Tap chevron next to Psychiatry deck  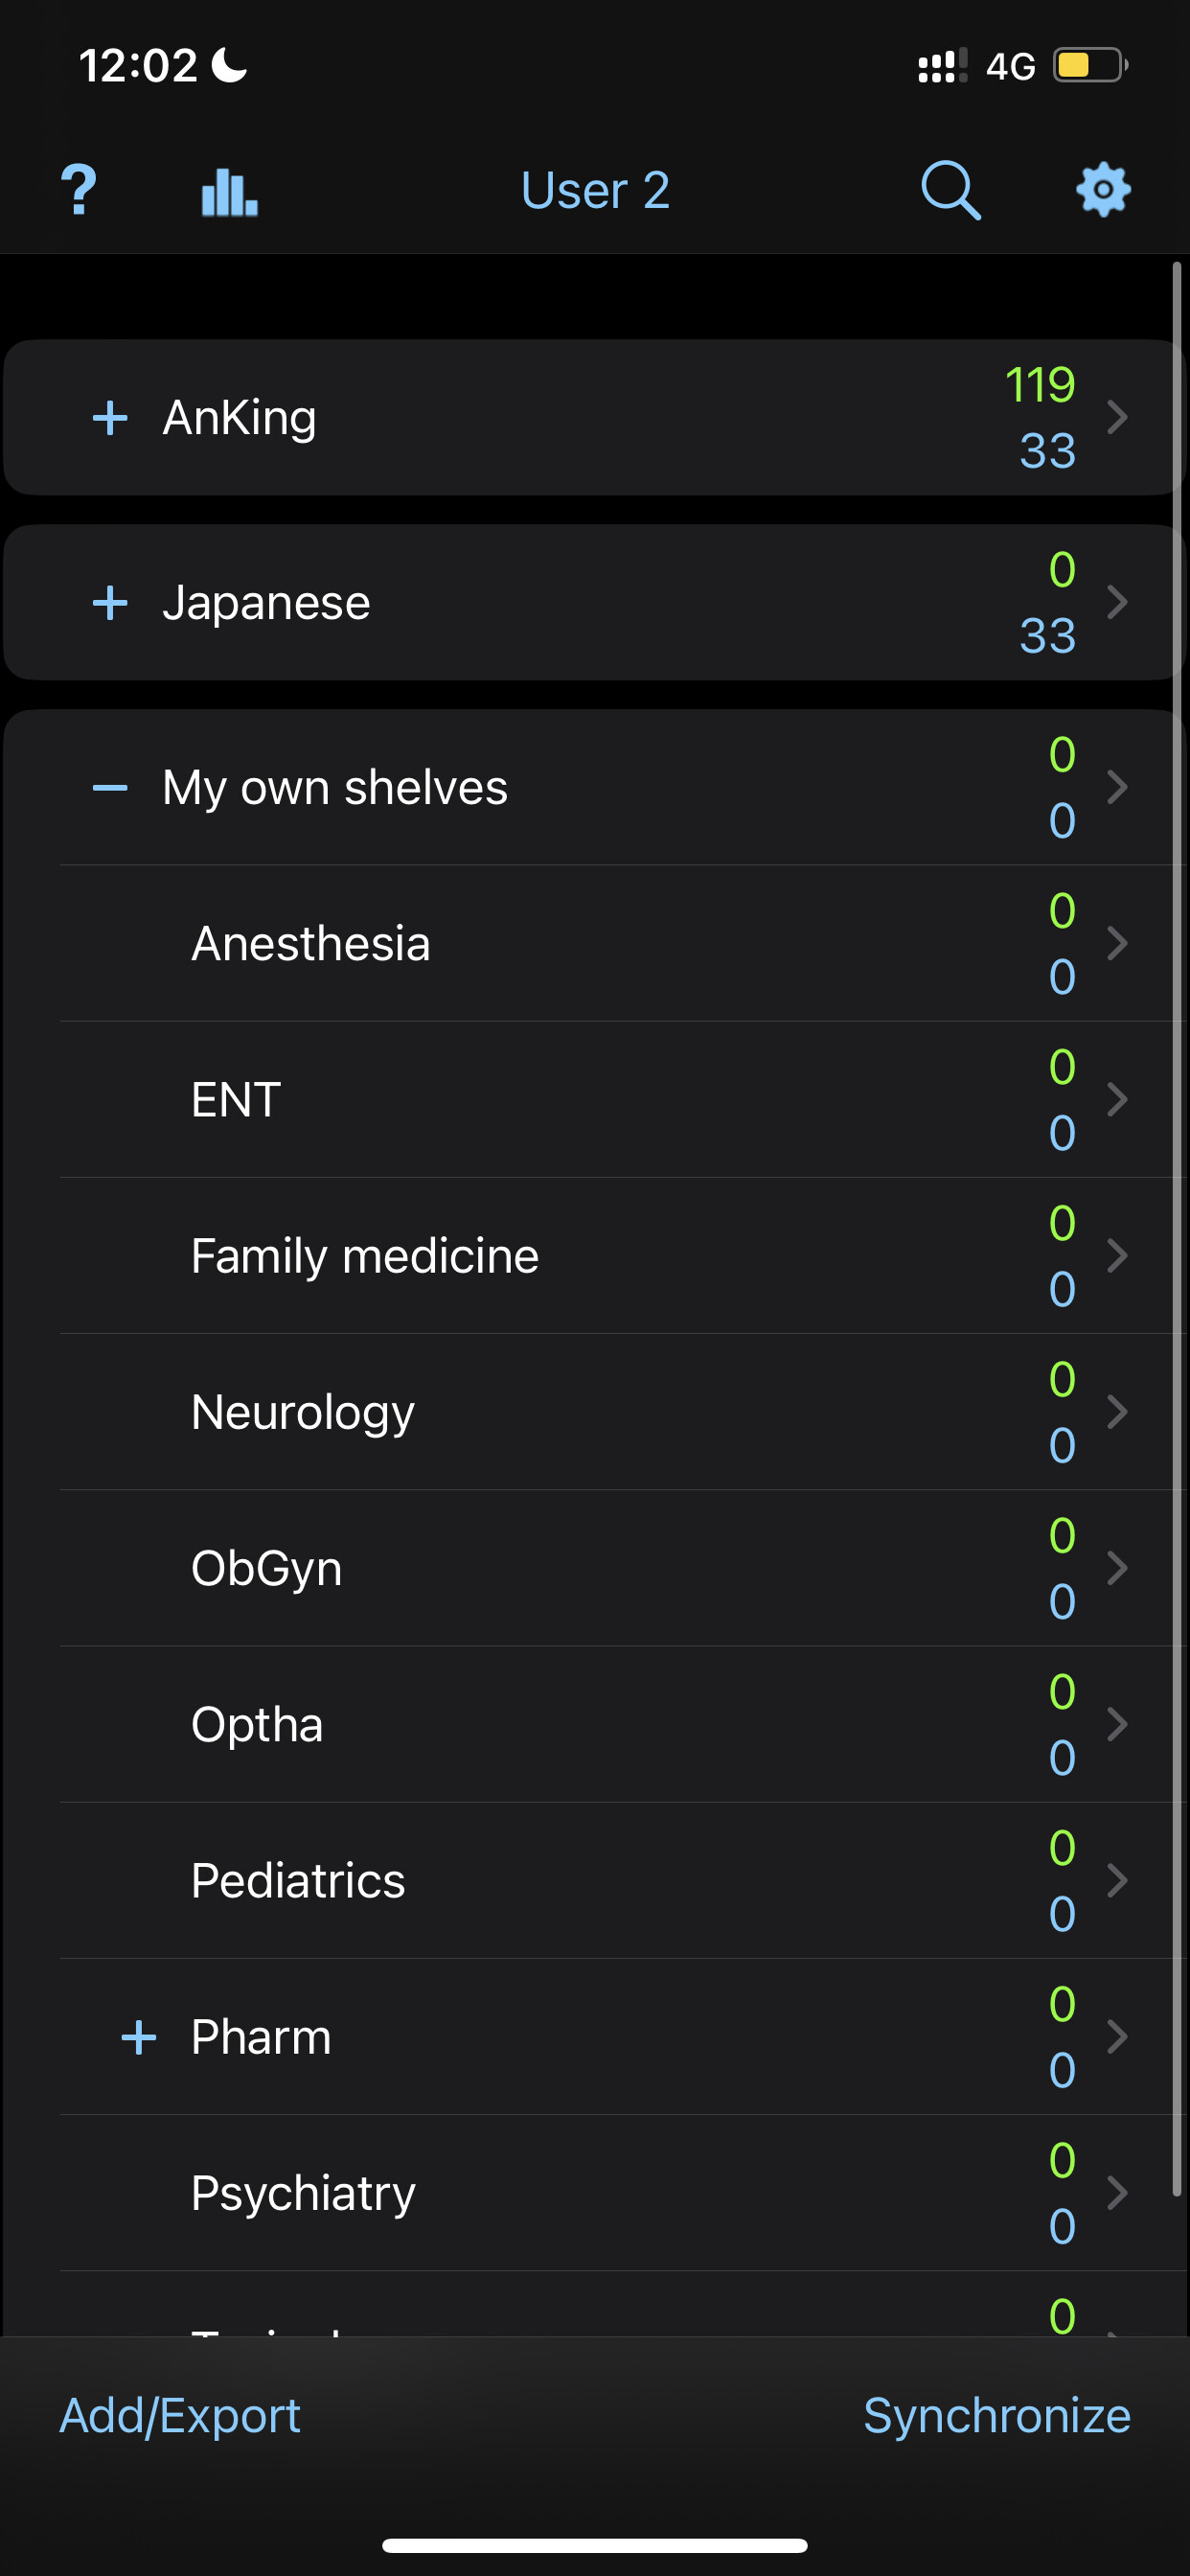[1118, 2193]
